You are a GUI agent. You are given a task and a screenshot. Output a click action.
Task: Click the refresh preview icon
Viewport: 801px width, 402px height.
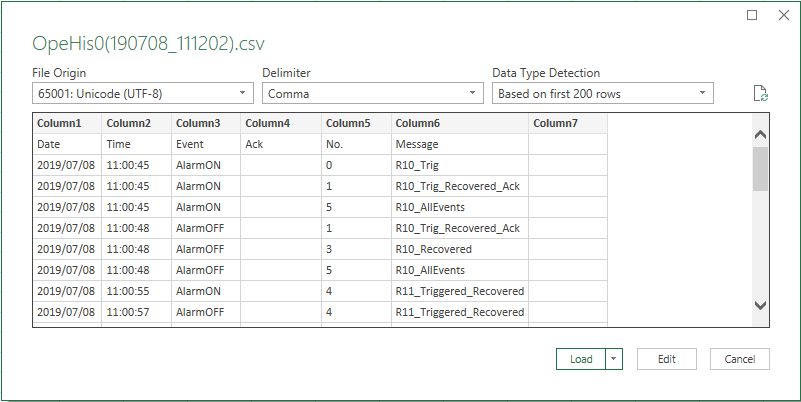(x=761, y=94)
